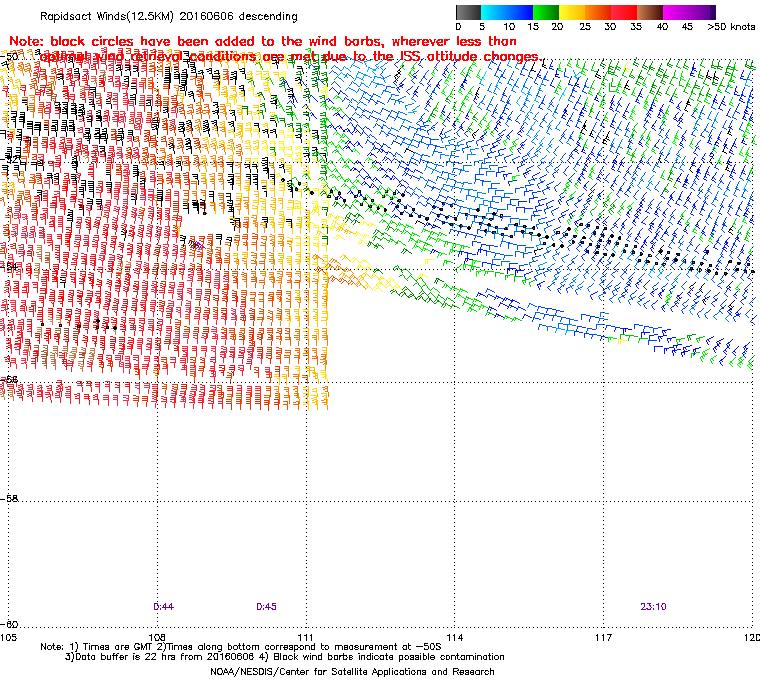
Task: Click the '117' longitude axis label
Action: tap(603, 637)
